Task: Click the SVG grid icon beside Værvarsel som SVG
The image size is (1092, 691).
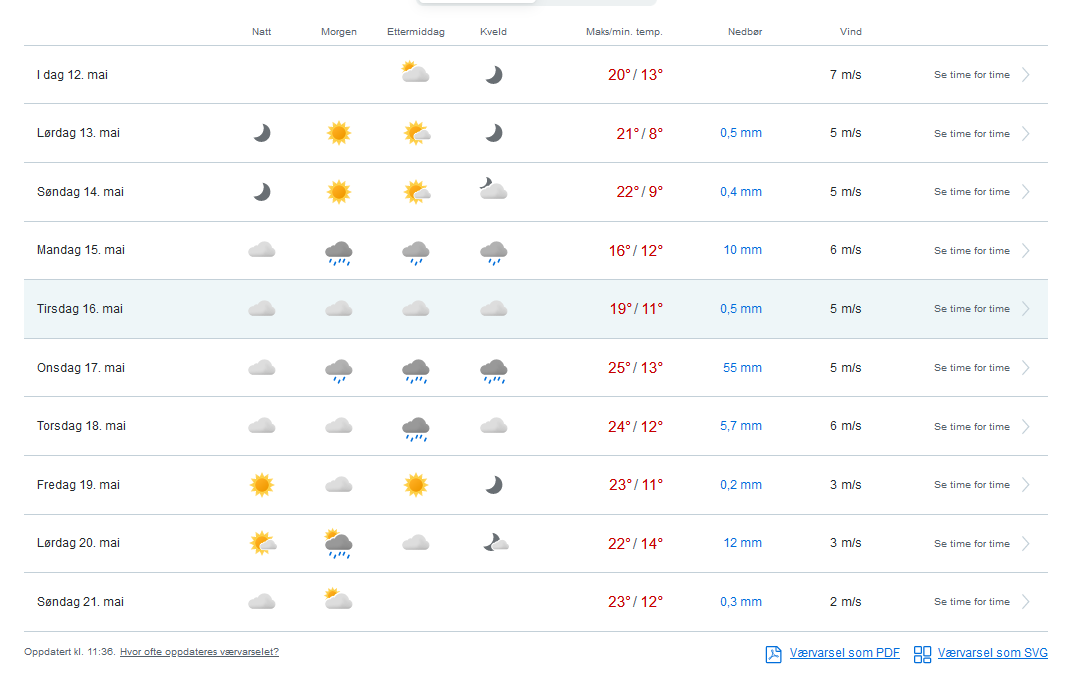Action: click(x=922, y=654)
